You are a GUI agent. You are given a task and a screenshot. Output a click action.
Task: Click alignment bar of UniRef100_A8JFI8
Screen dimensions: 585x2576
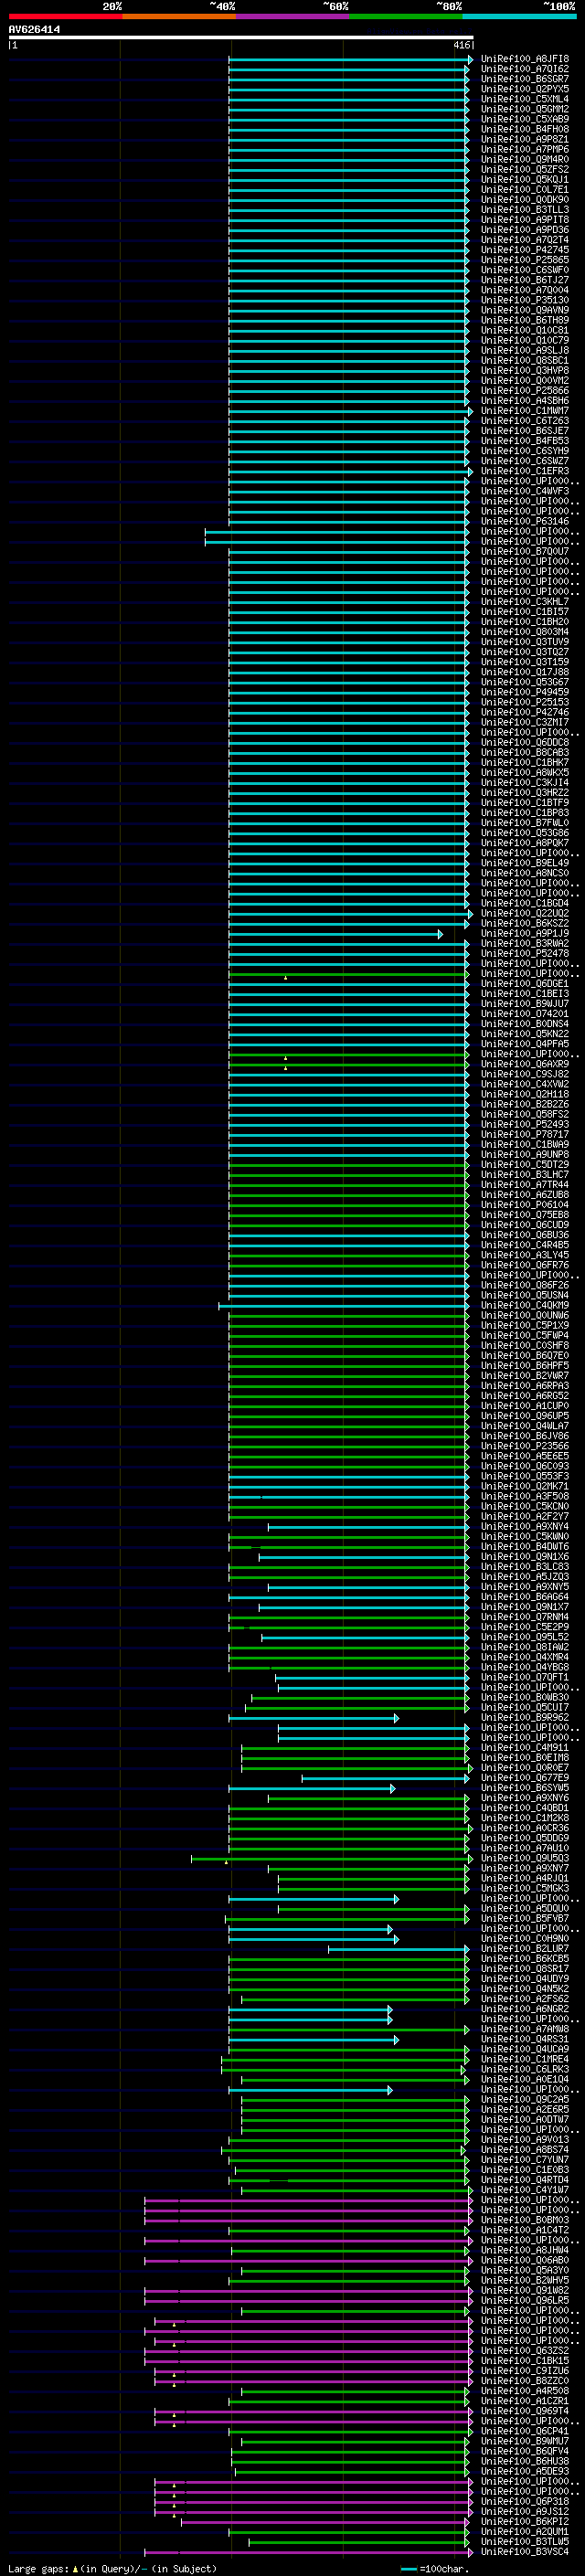pos(349,59)
